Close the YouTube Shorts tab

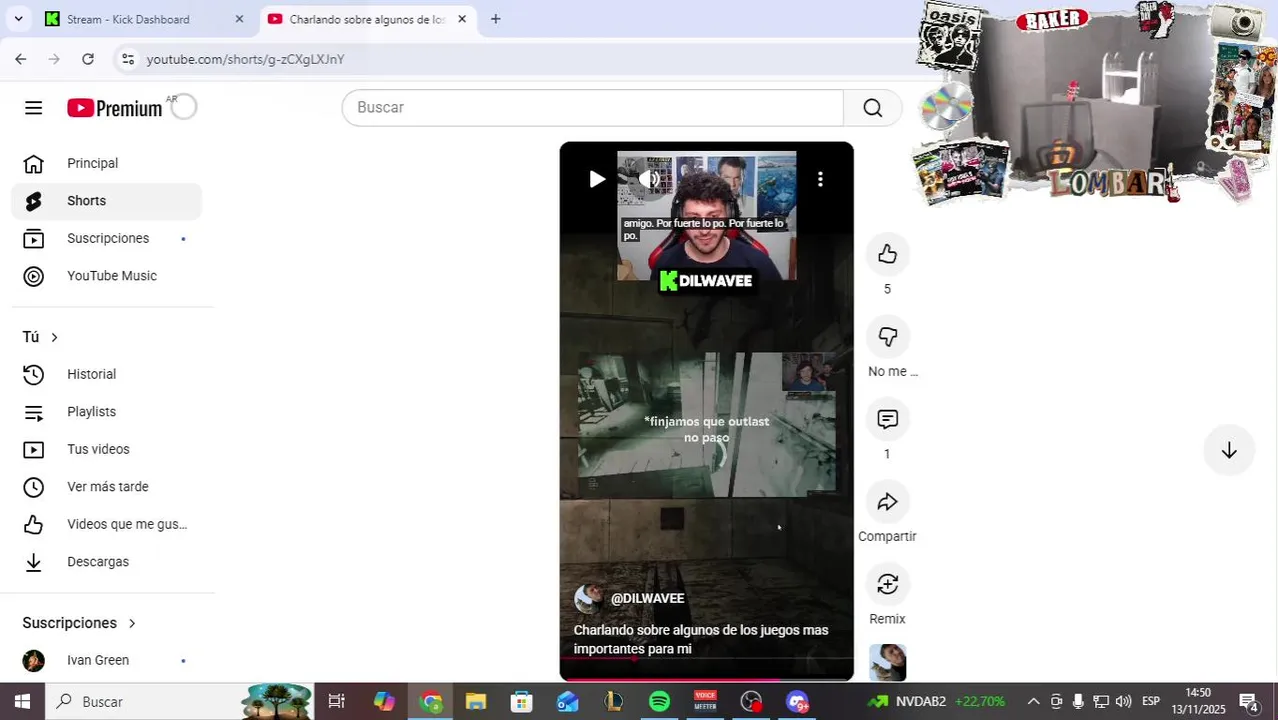pos(462,19)
